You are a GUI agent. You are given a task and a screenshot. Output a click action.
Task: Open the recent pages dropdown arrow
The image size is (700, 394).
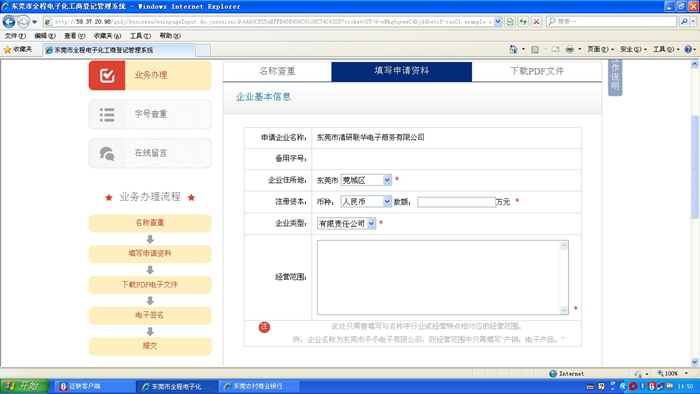pyautogui.click(x=34, y=21)
